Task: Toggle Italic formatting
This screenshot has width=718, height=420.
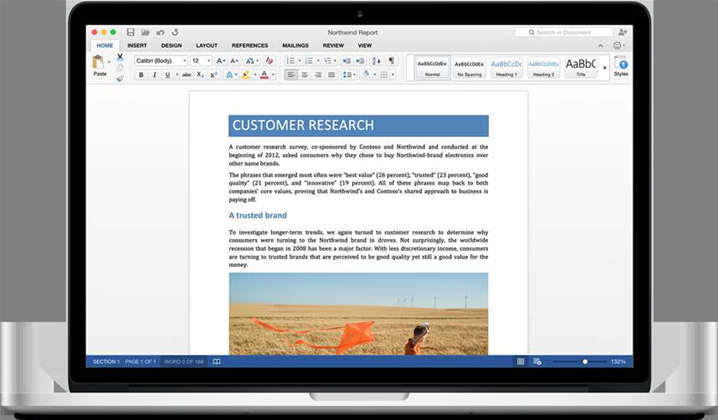Action: 154,75
